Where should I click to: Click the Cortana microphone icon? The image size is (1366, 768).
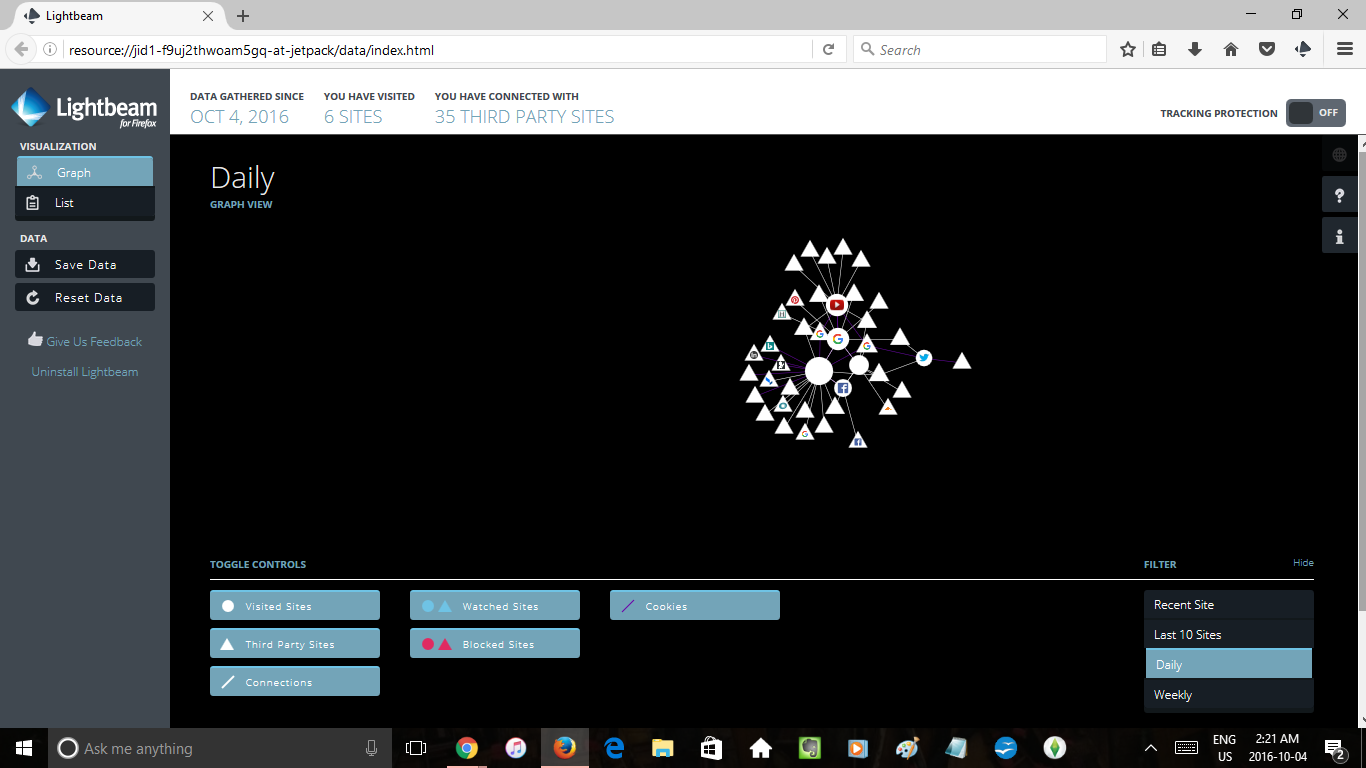click(371, 748)
